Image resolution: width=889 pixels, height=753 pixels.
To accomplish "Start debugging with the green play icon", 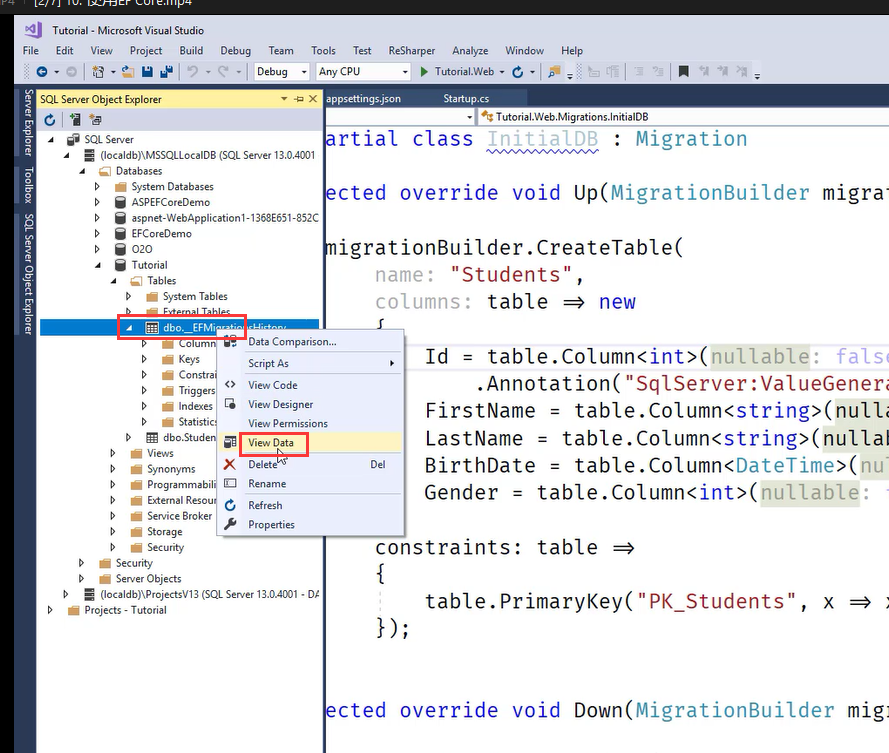I will 424,71.
